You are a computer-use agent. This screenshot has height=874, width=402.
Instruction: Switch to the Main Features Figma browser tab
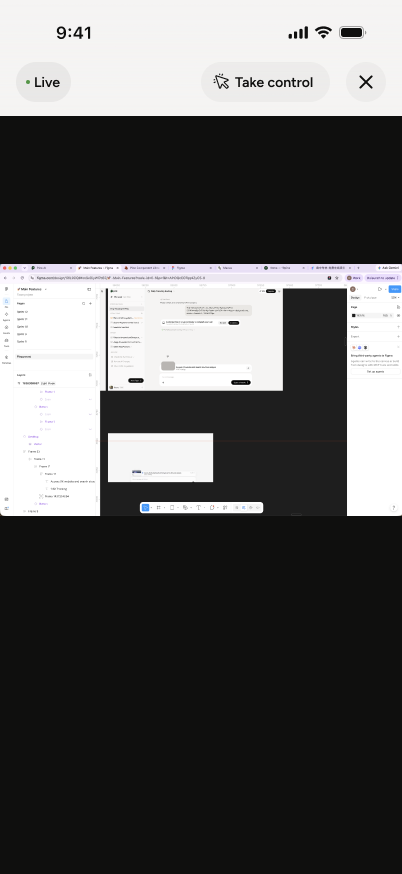pyautogui.click(x=96, y=268)
